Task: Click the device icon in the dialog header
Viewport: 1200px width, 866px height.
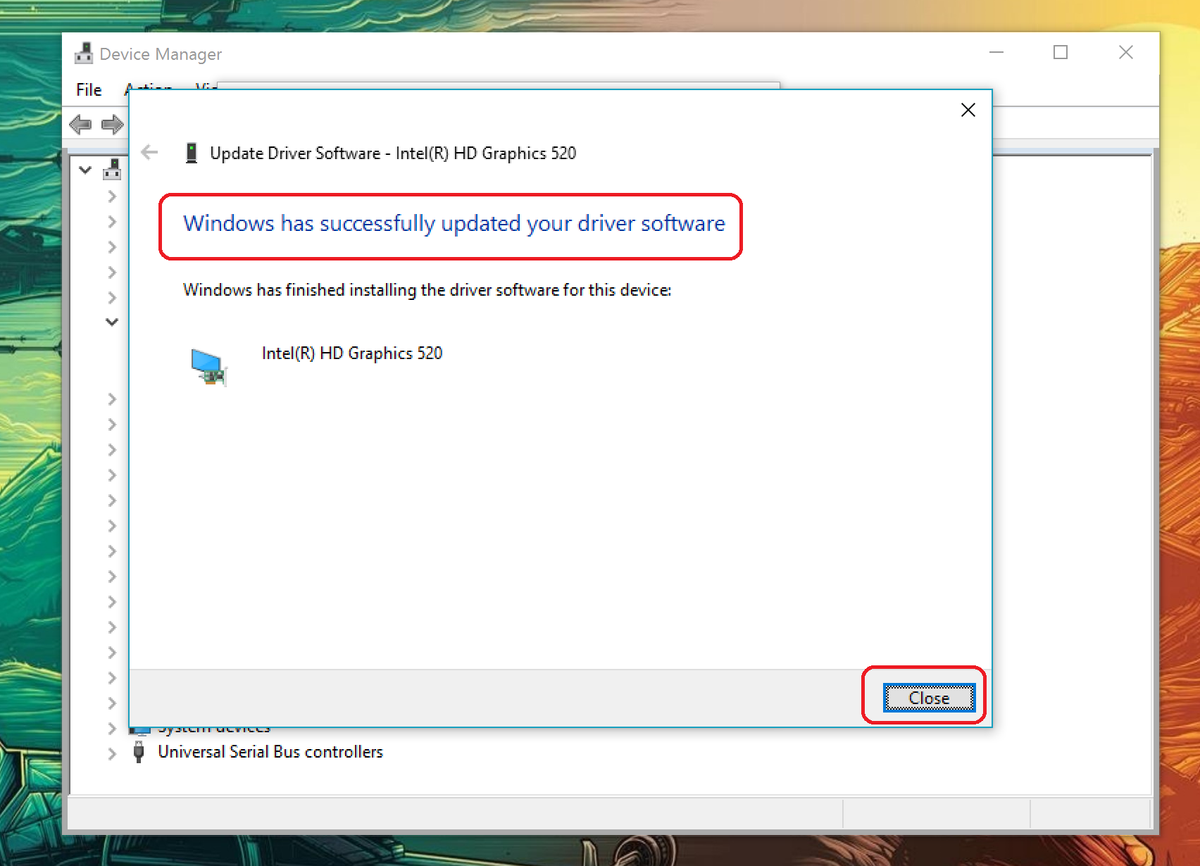Action: click(x=191, y=152)
